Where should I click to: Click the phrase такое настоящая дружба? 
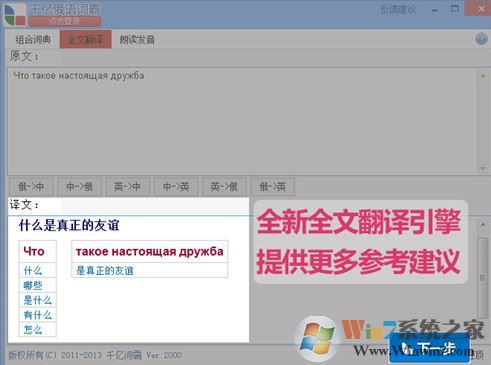[x=150, y=251]
